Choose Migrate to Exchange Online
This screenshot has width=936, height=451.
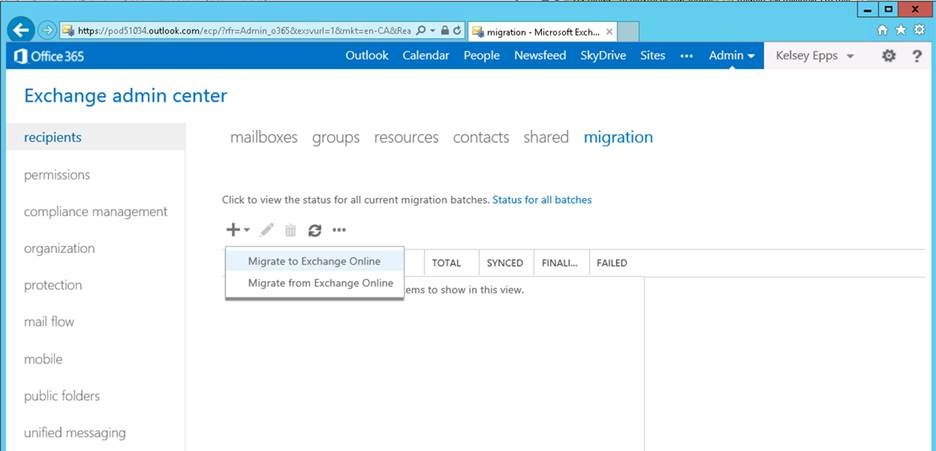pyautogui.click(x=315, y=261)
